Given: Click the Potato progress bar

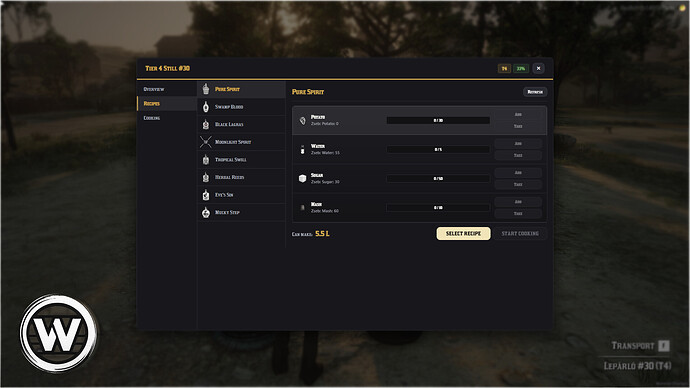Looking at the screenshot, I should [438, 120].
